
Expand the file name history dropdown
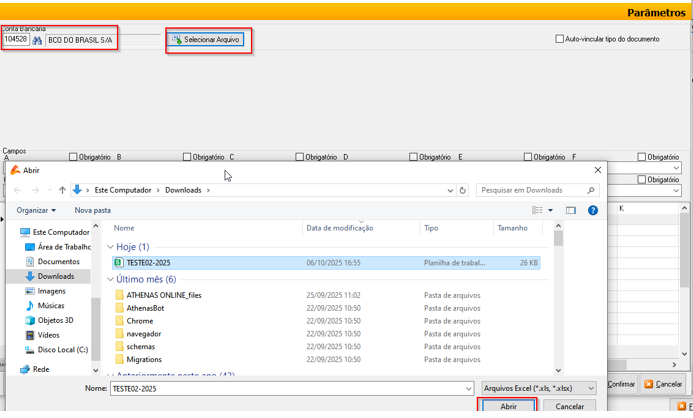[468, 388]
